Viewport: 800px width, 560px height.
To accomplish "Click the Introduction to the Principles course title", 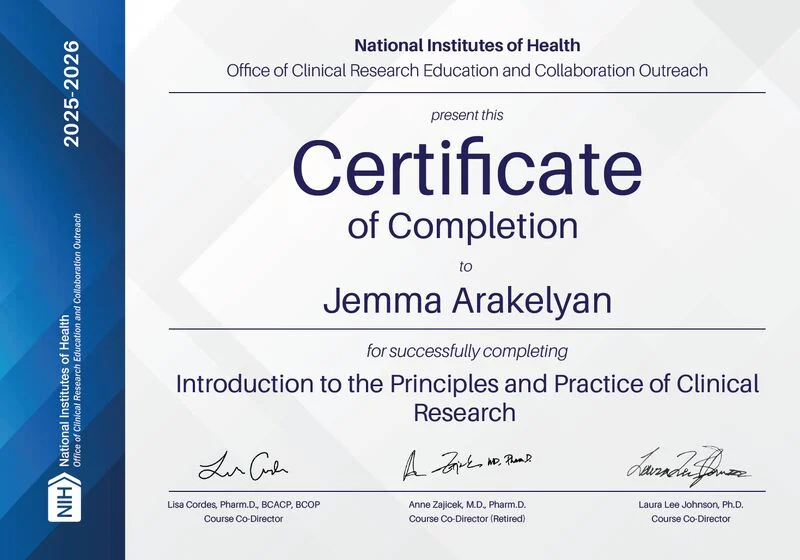I will [x=467, y=384].
